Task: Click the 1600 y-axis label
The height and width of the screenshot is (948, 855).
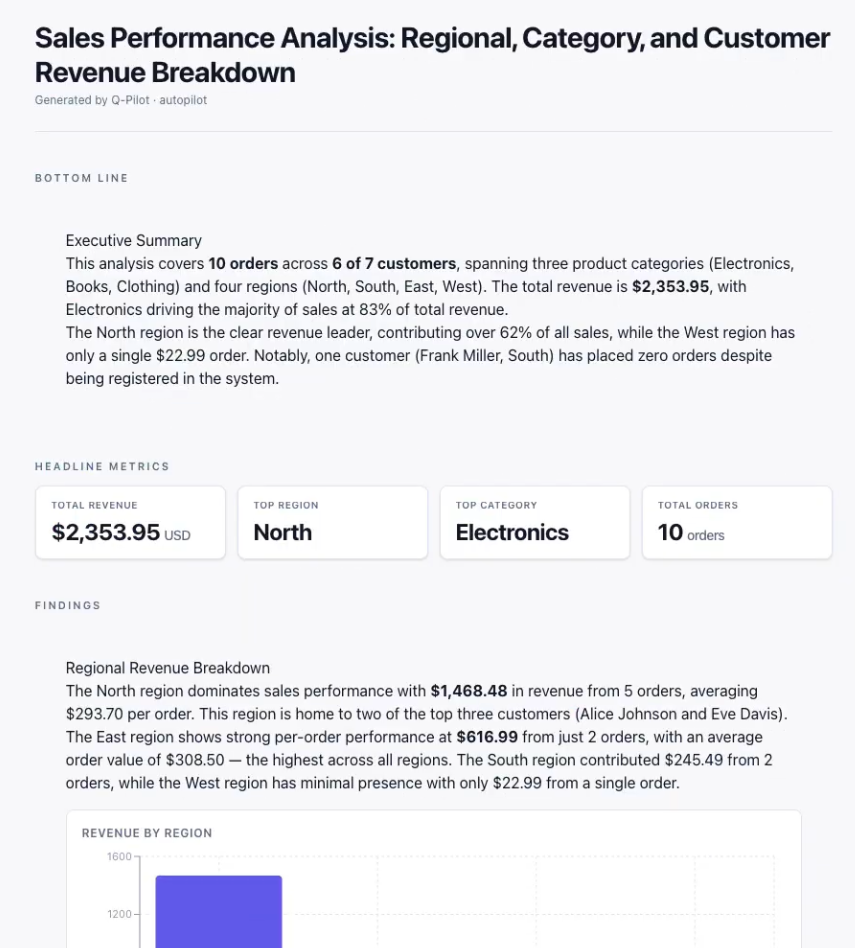Action: coord(119,857)
